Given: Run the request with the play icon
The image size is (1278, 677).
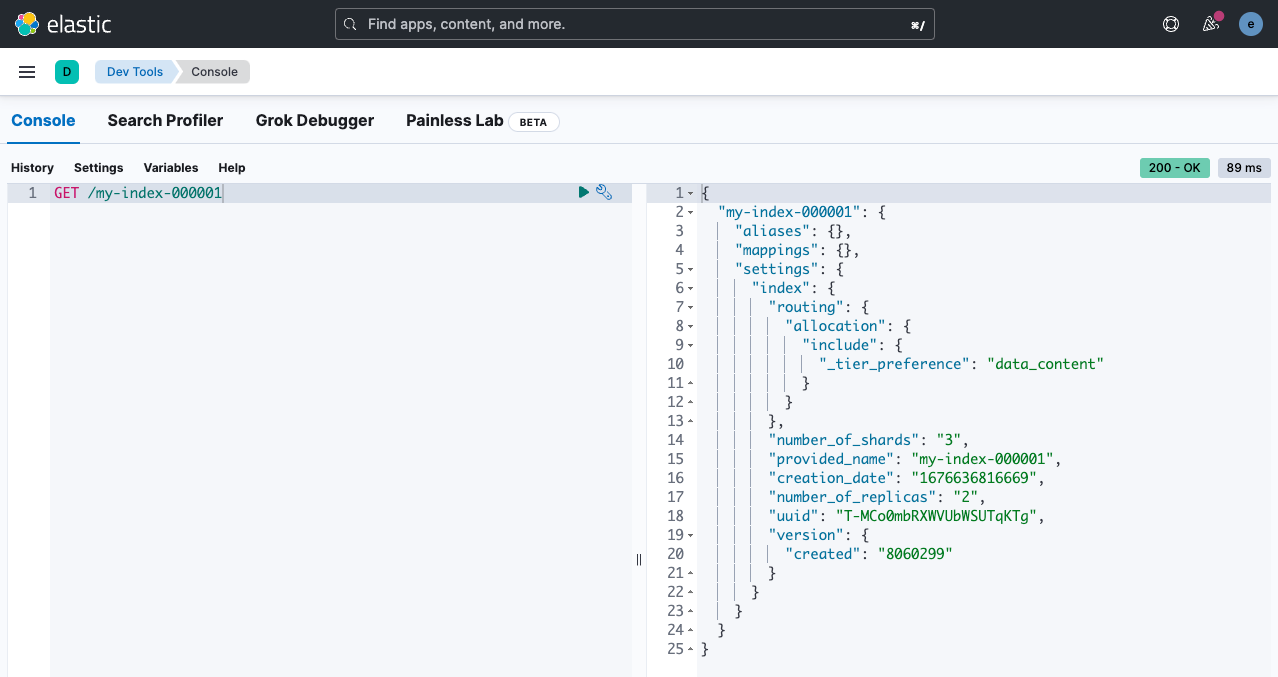Looking at the screenshot, I should pos(584,192).
